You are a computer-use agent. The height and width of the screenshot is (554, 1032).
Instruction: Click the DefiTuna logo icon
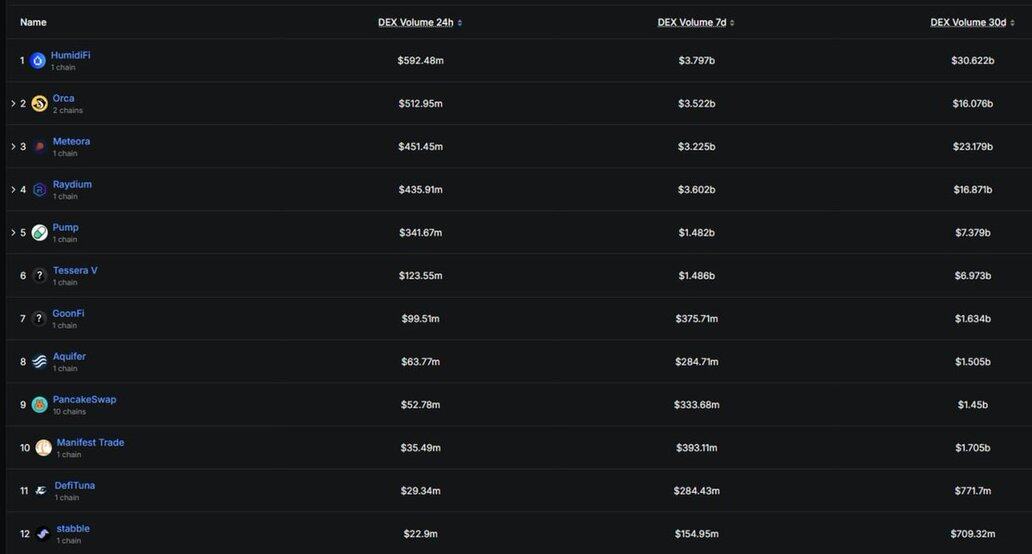coord(41,491)
